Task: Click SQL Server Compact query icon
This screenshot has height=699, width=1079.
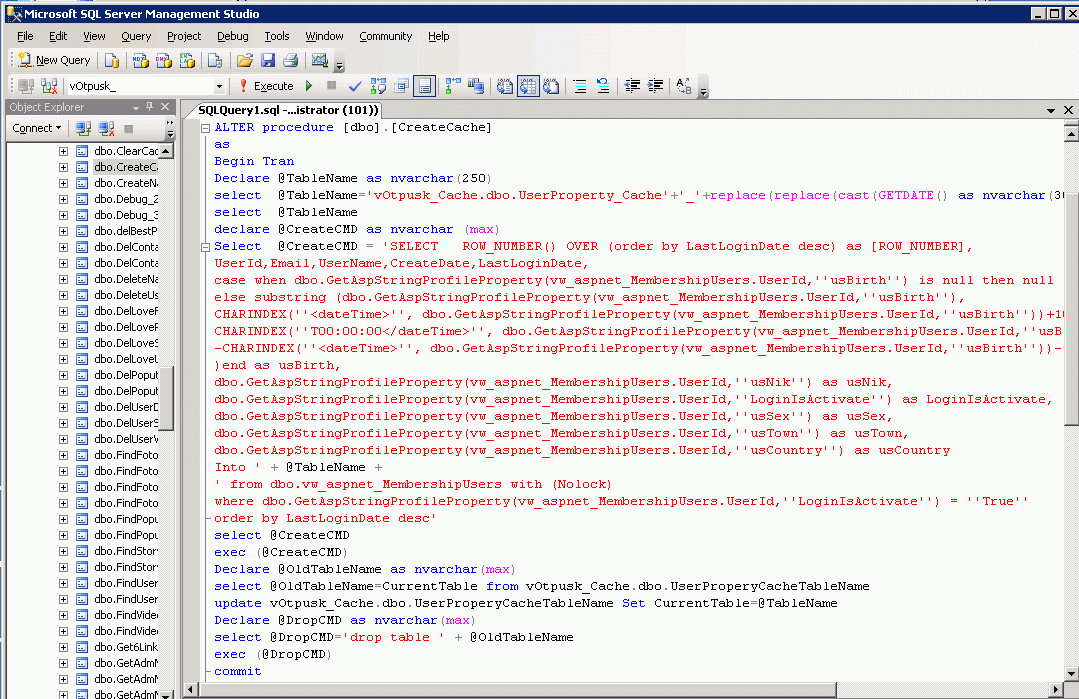Action: click(x=215, y=61)
